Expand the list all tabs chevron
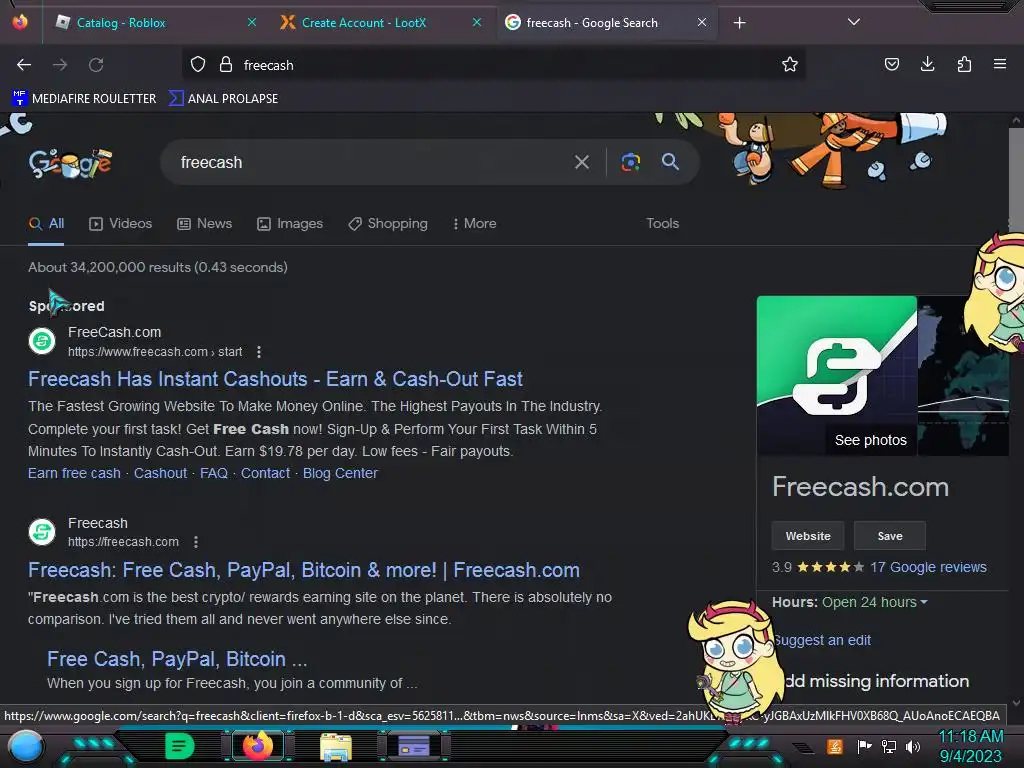 [x=854, y=22]
